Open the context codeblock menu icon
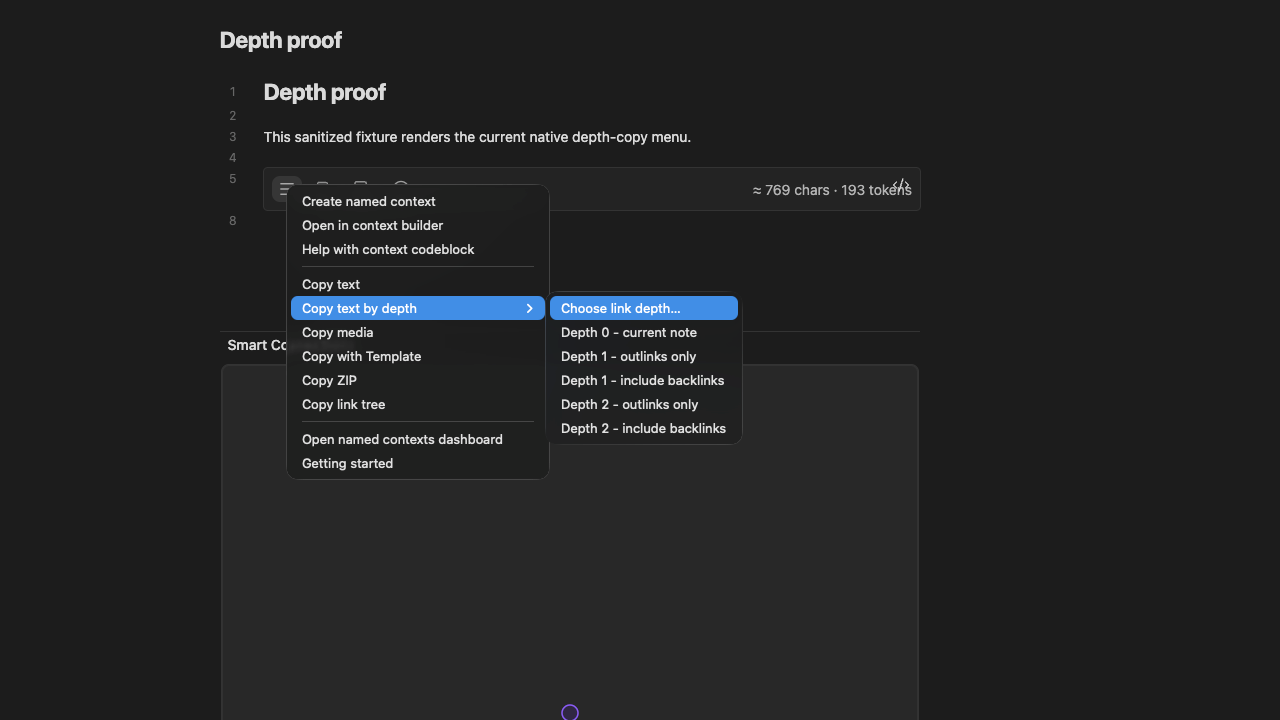This screenshot has width=1280, height=720. [286, 188]
